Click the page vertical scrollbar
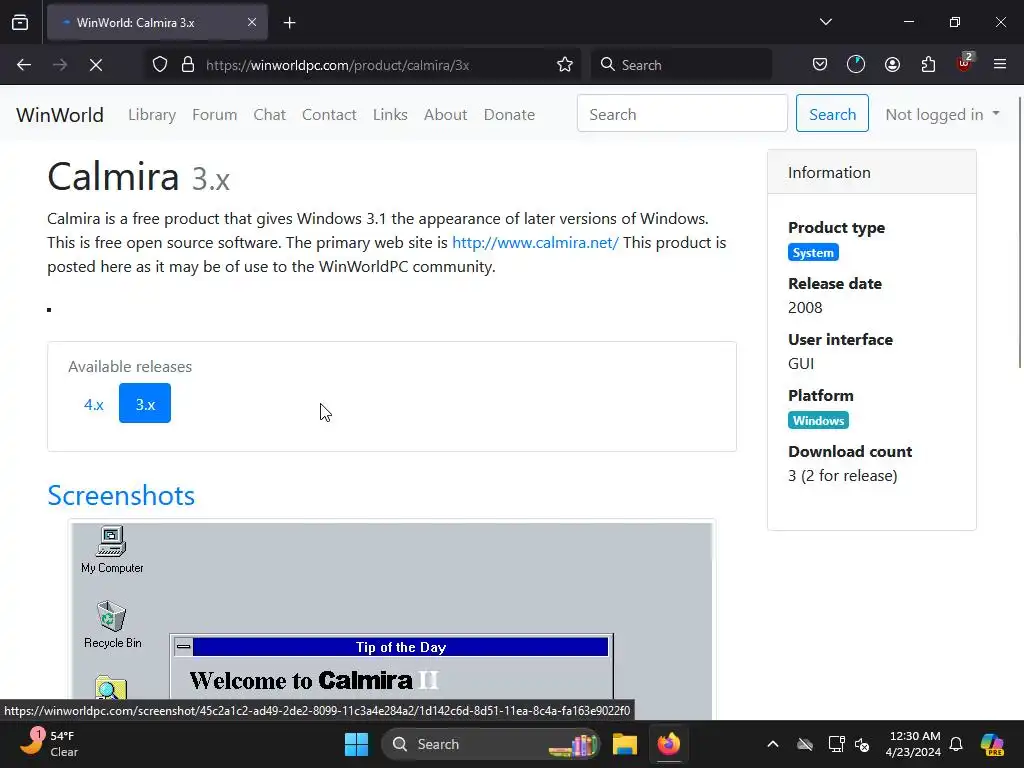1024x768 pixels. (x=1019, y=232)
